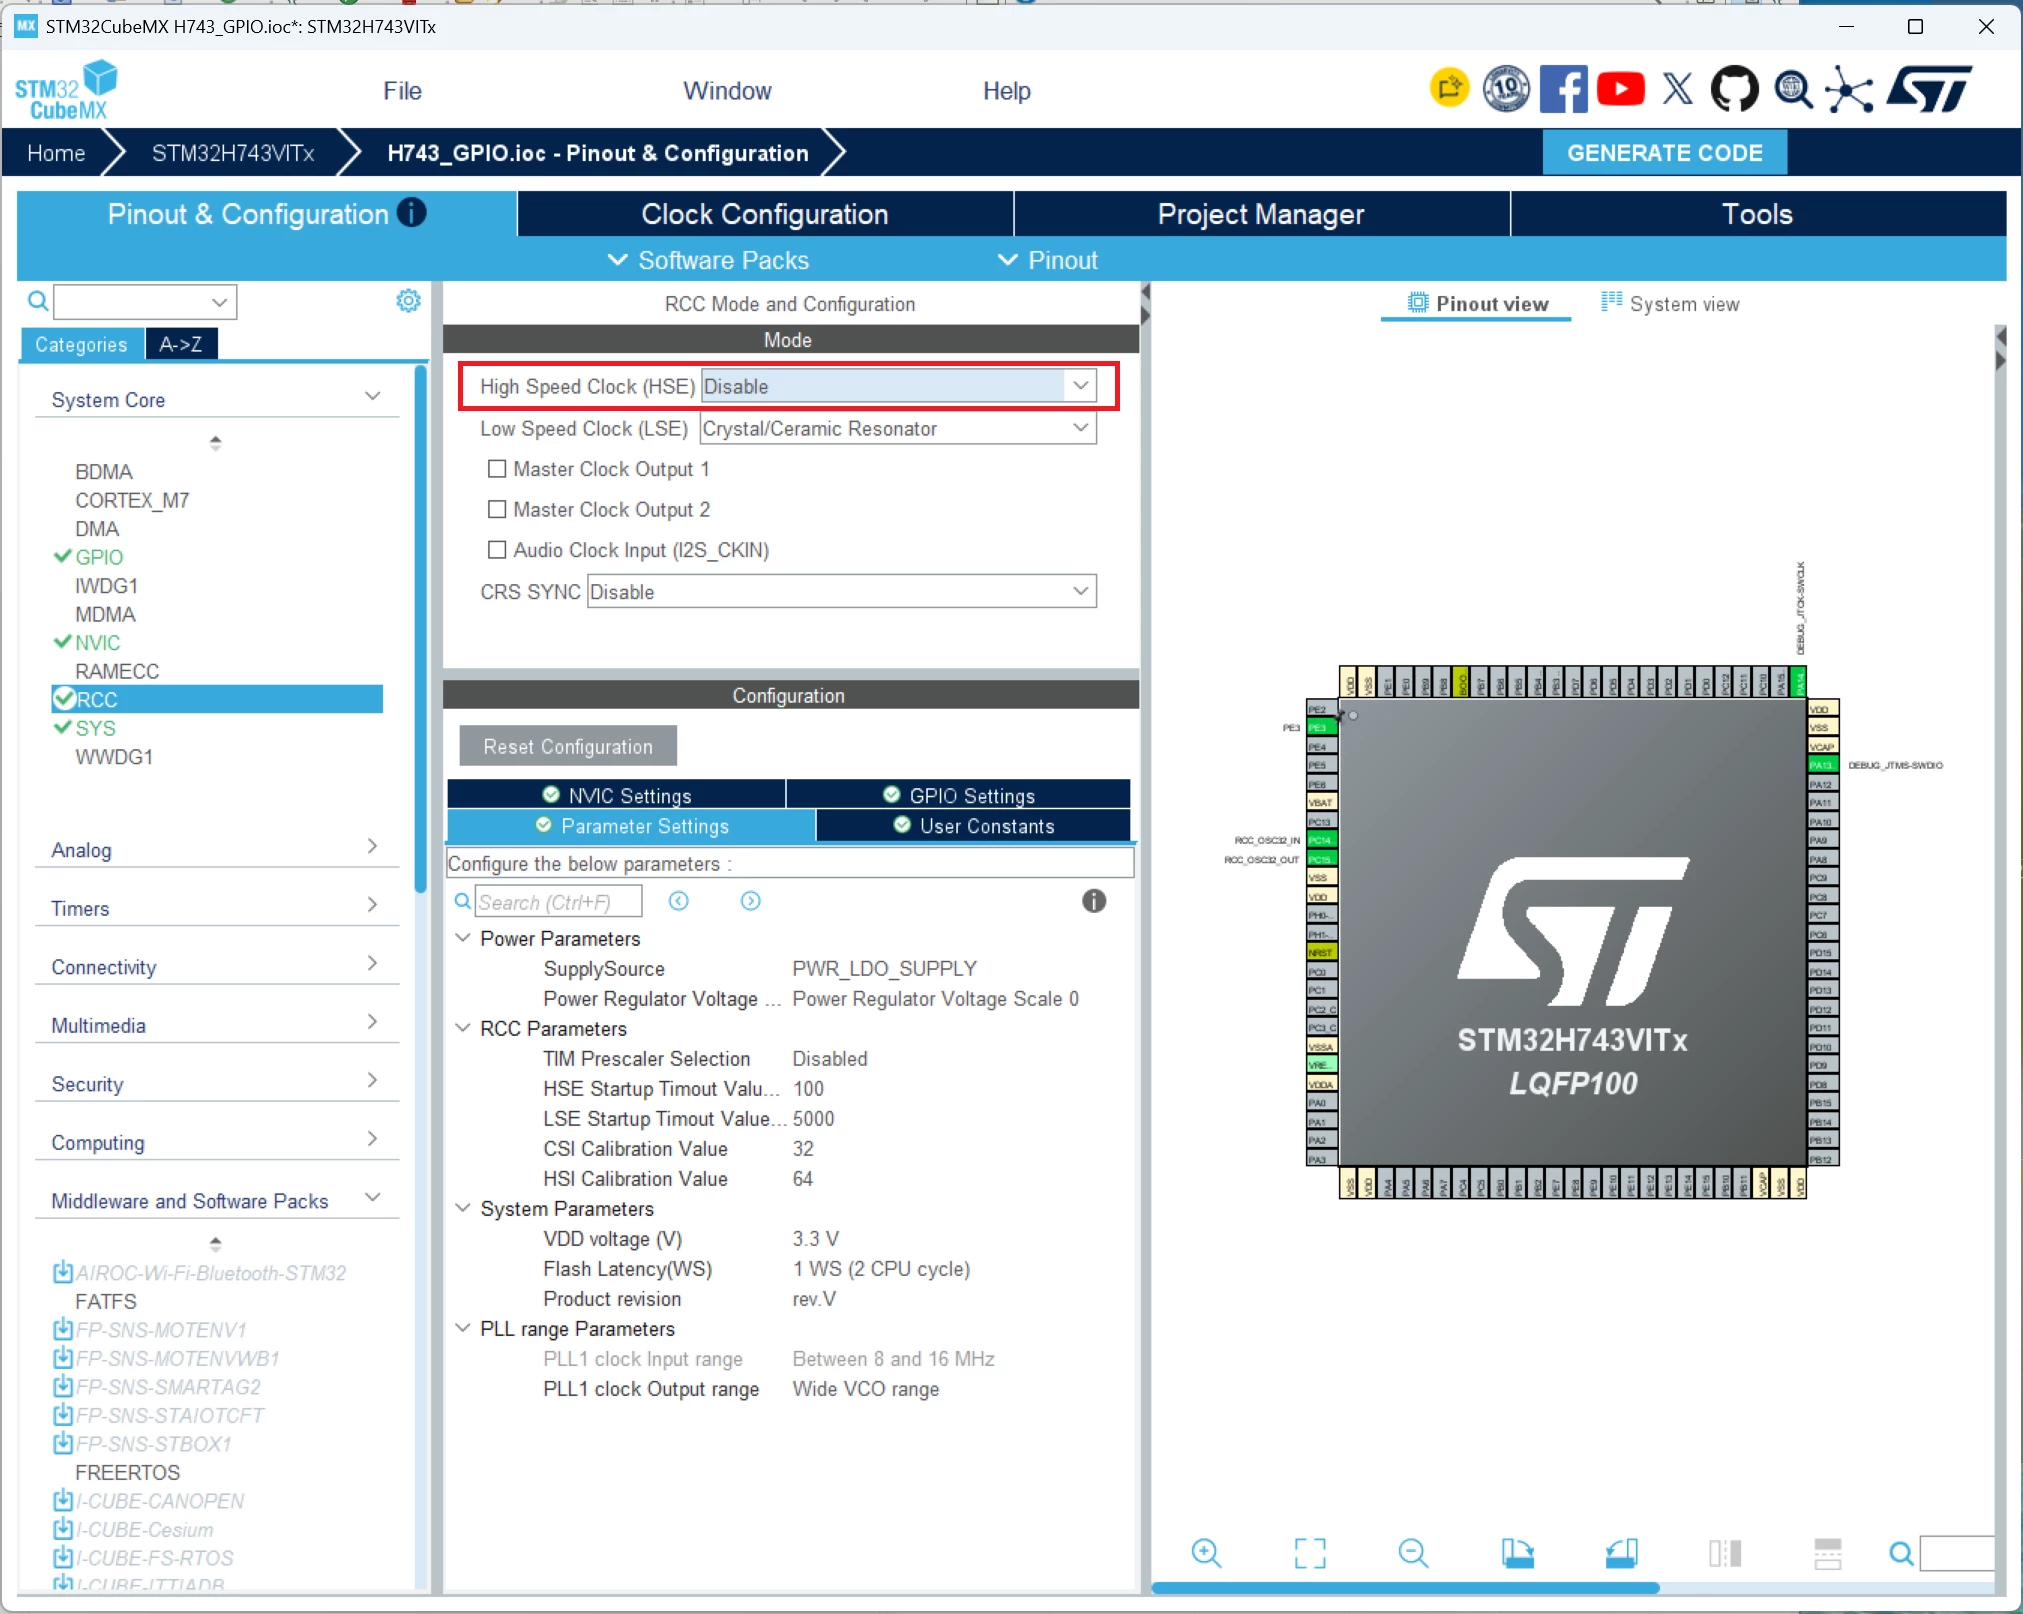This screenshot has width=2023, height=1614.
Task: Open the YouTube icon link
Action: pyautogui.click(x=1620, y=89)
